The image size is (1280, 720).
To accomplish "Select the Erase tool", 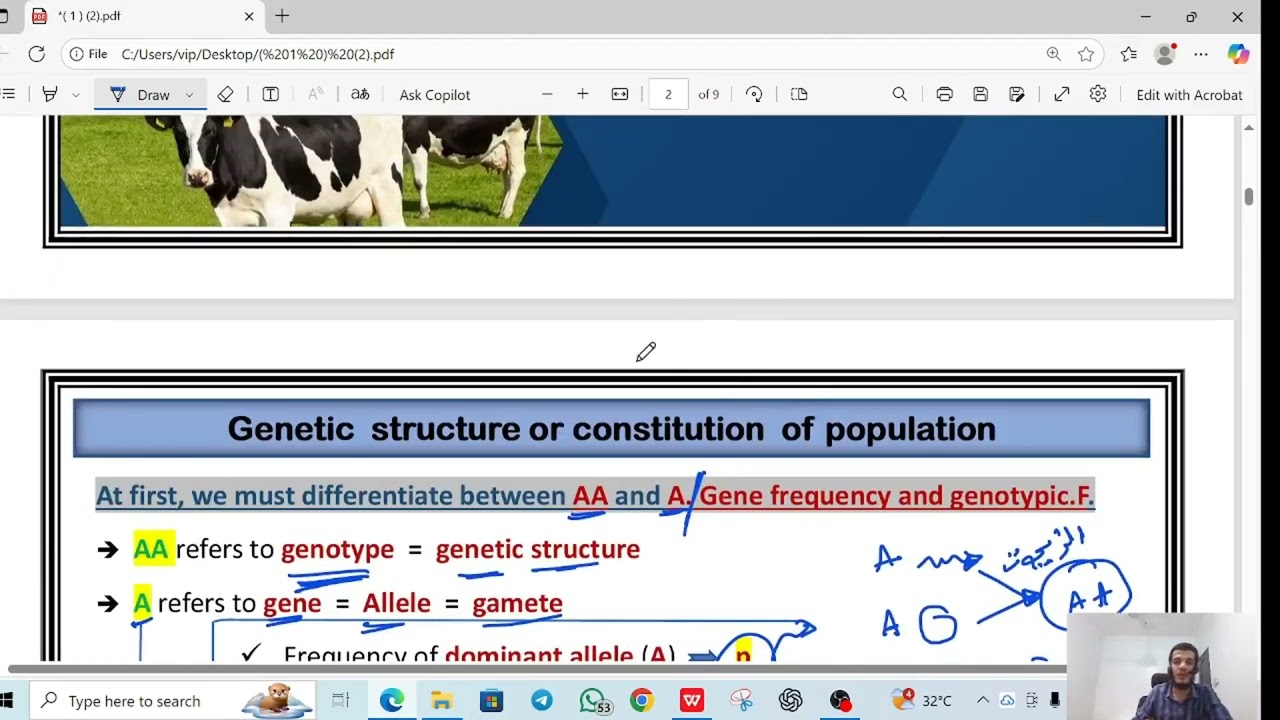I will (x=225, y=94).
